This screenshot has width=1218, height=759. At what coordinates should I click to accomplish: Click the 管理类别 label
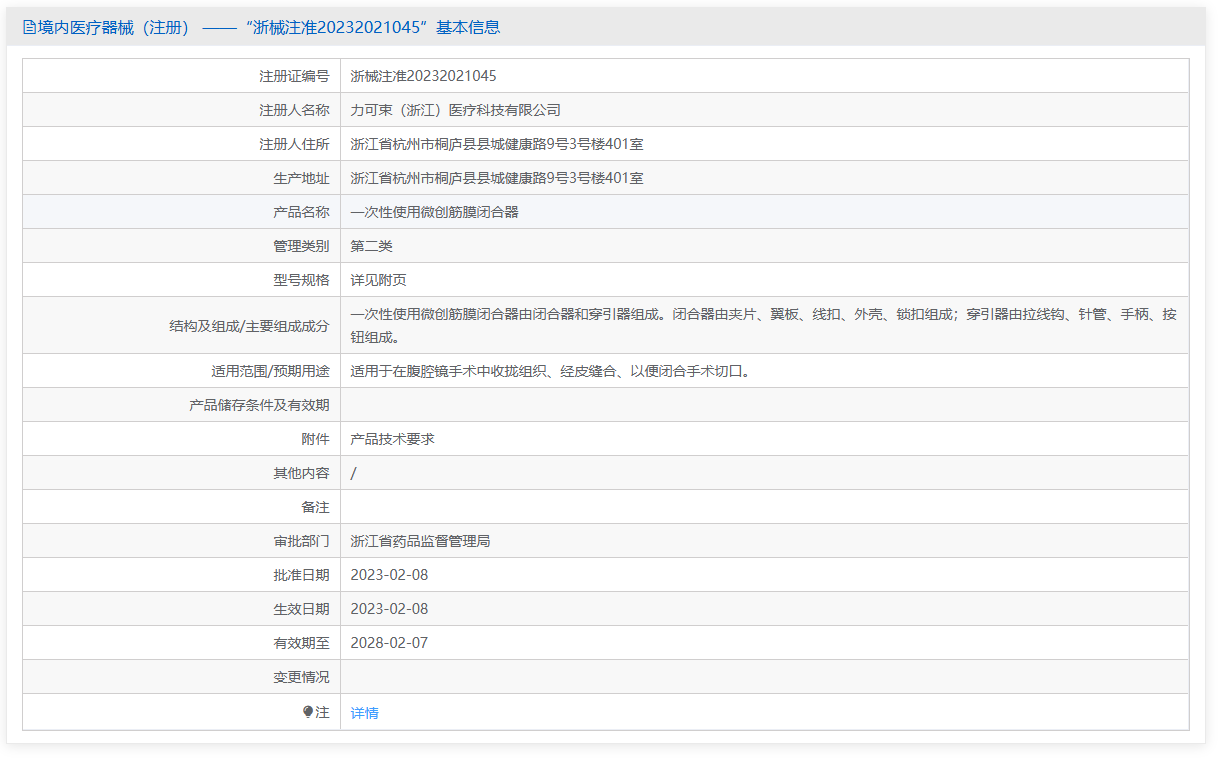tap(301, 246)
